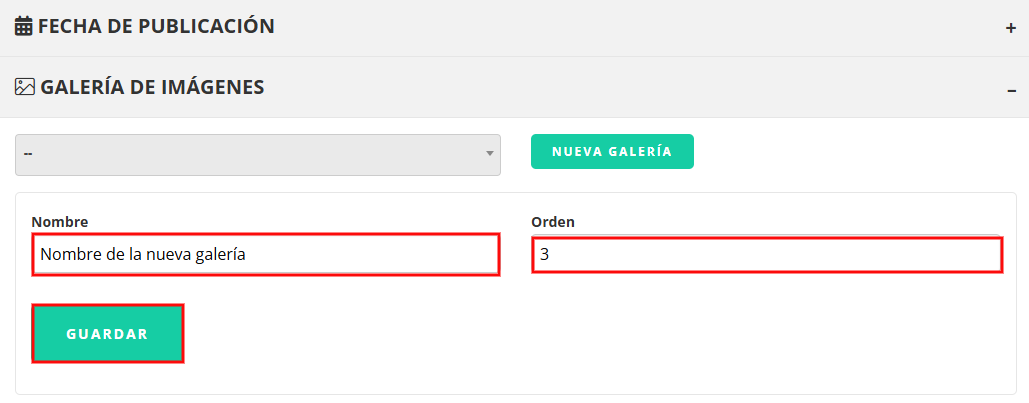Click the number 3 inside Orden
The image size is (1029, 403).
coord(545,255)
